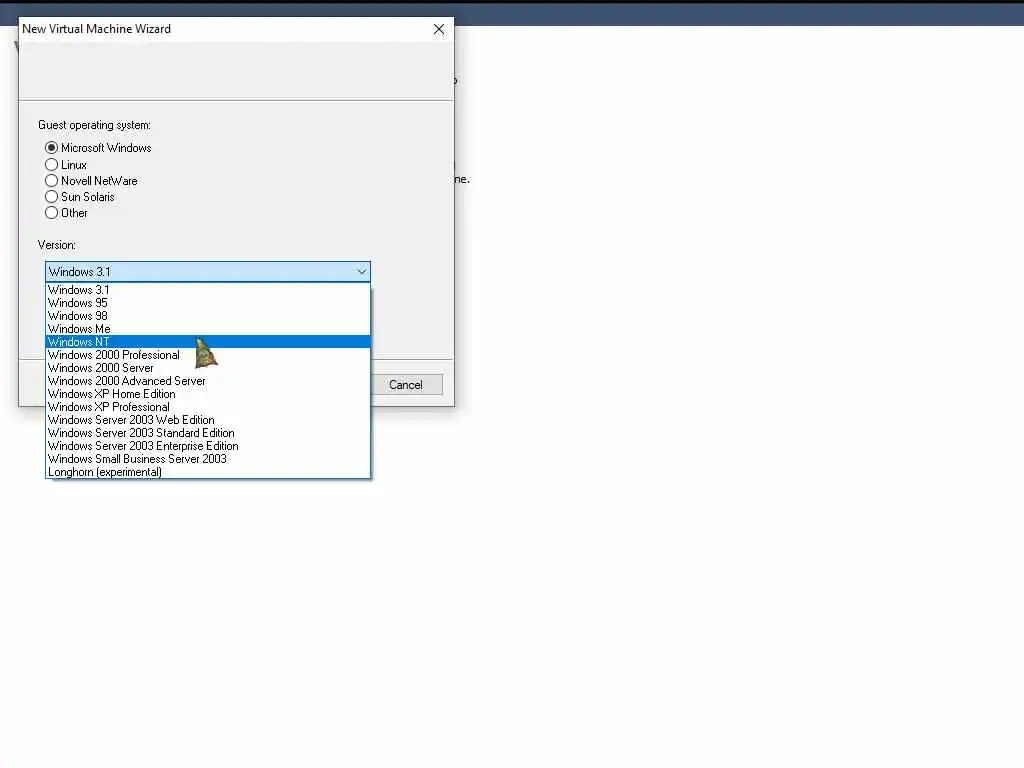The width and height of the screenshot is (1024, 768).
Task: Choose Windows 3.1 from the list
Action: 208,290
